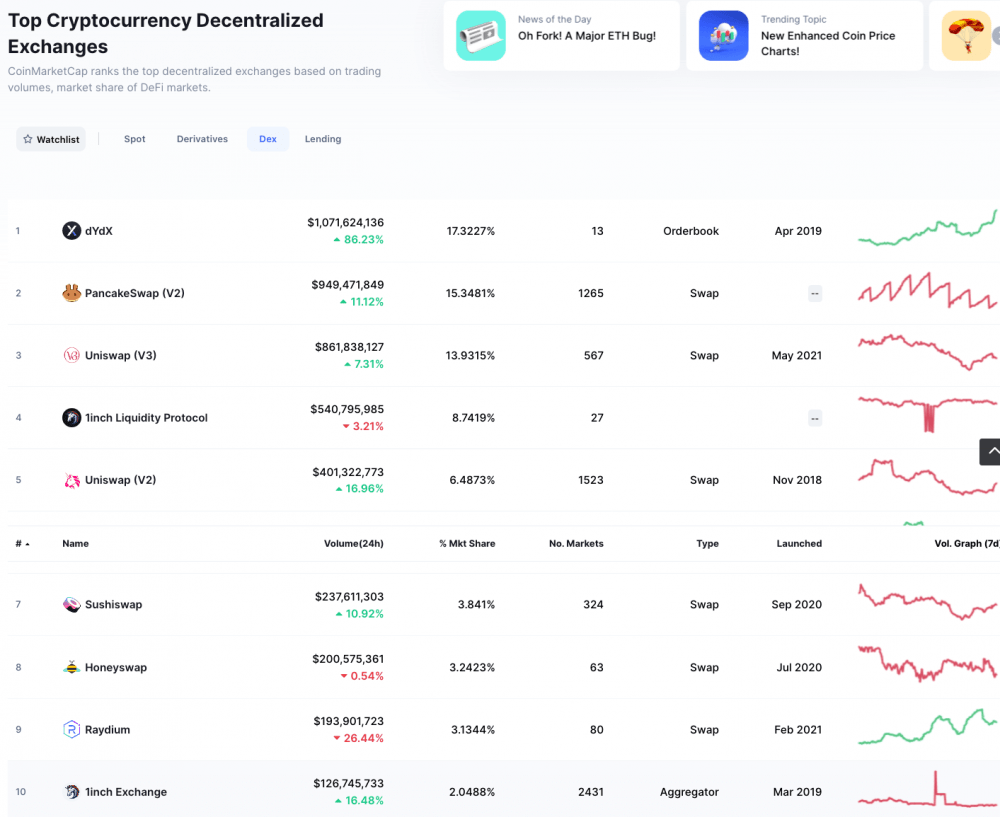This screenshot has height=817, width=1000.
Task: Open the Sushiswap exchange link
Action: click(114, 605)
